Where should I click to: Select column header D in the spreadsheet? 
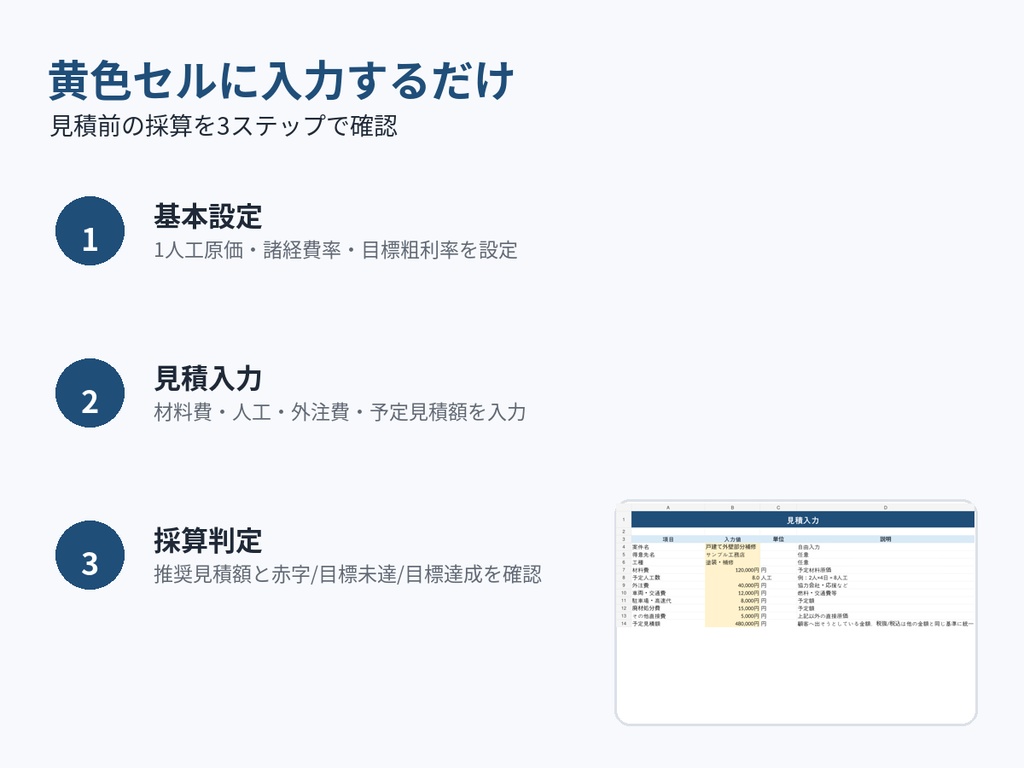pyautogui.click(x=886, y=507)
